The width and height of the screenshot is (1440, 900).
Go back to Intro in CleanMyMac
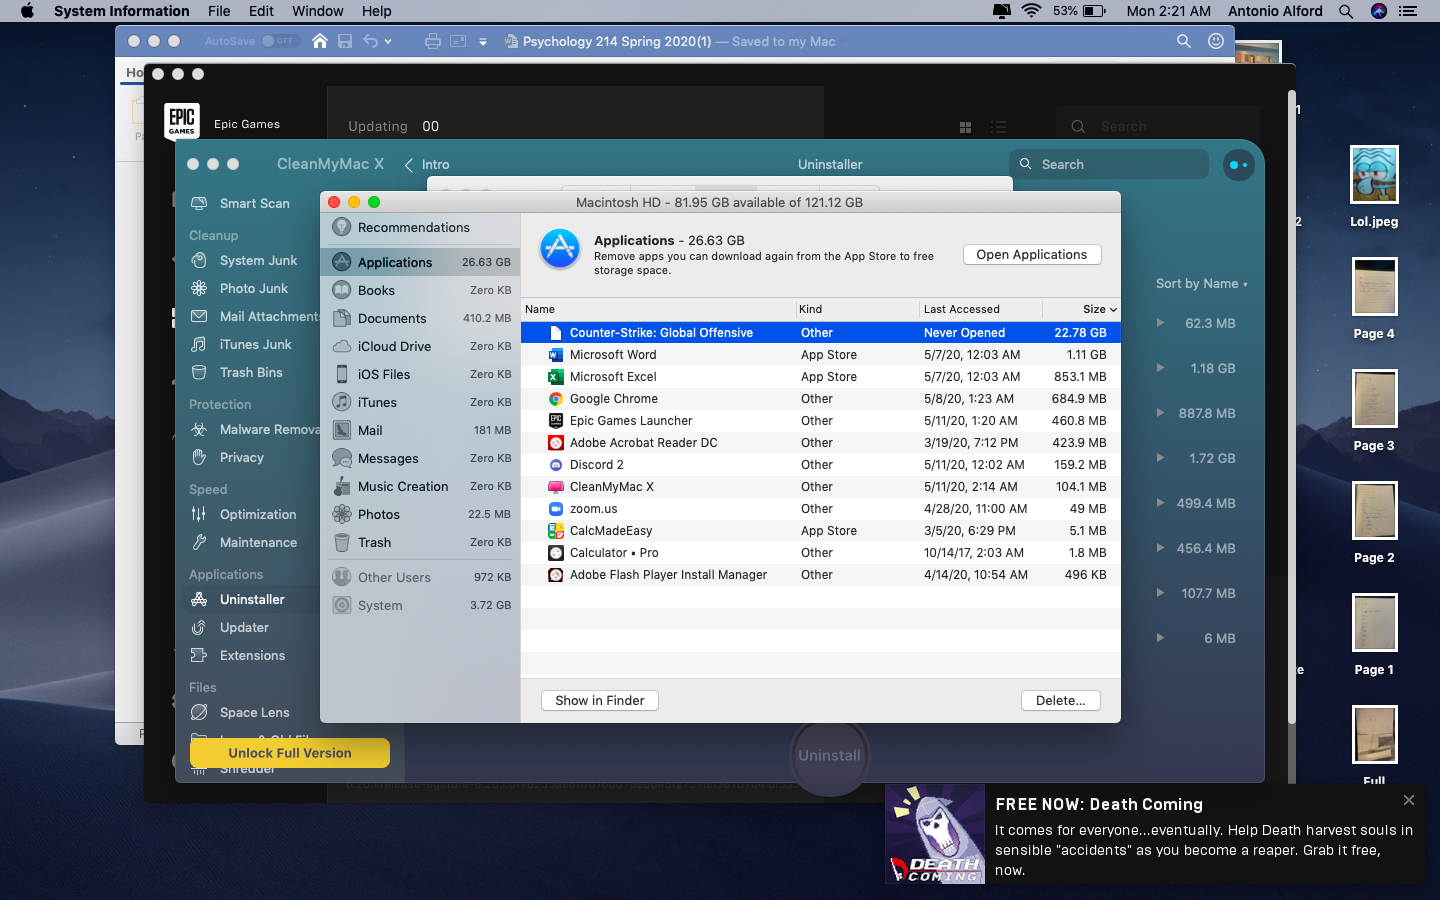click(x=427, y=165)
